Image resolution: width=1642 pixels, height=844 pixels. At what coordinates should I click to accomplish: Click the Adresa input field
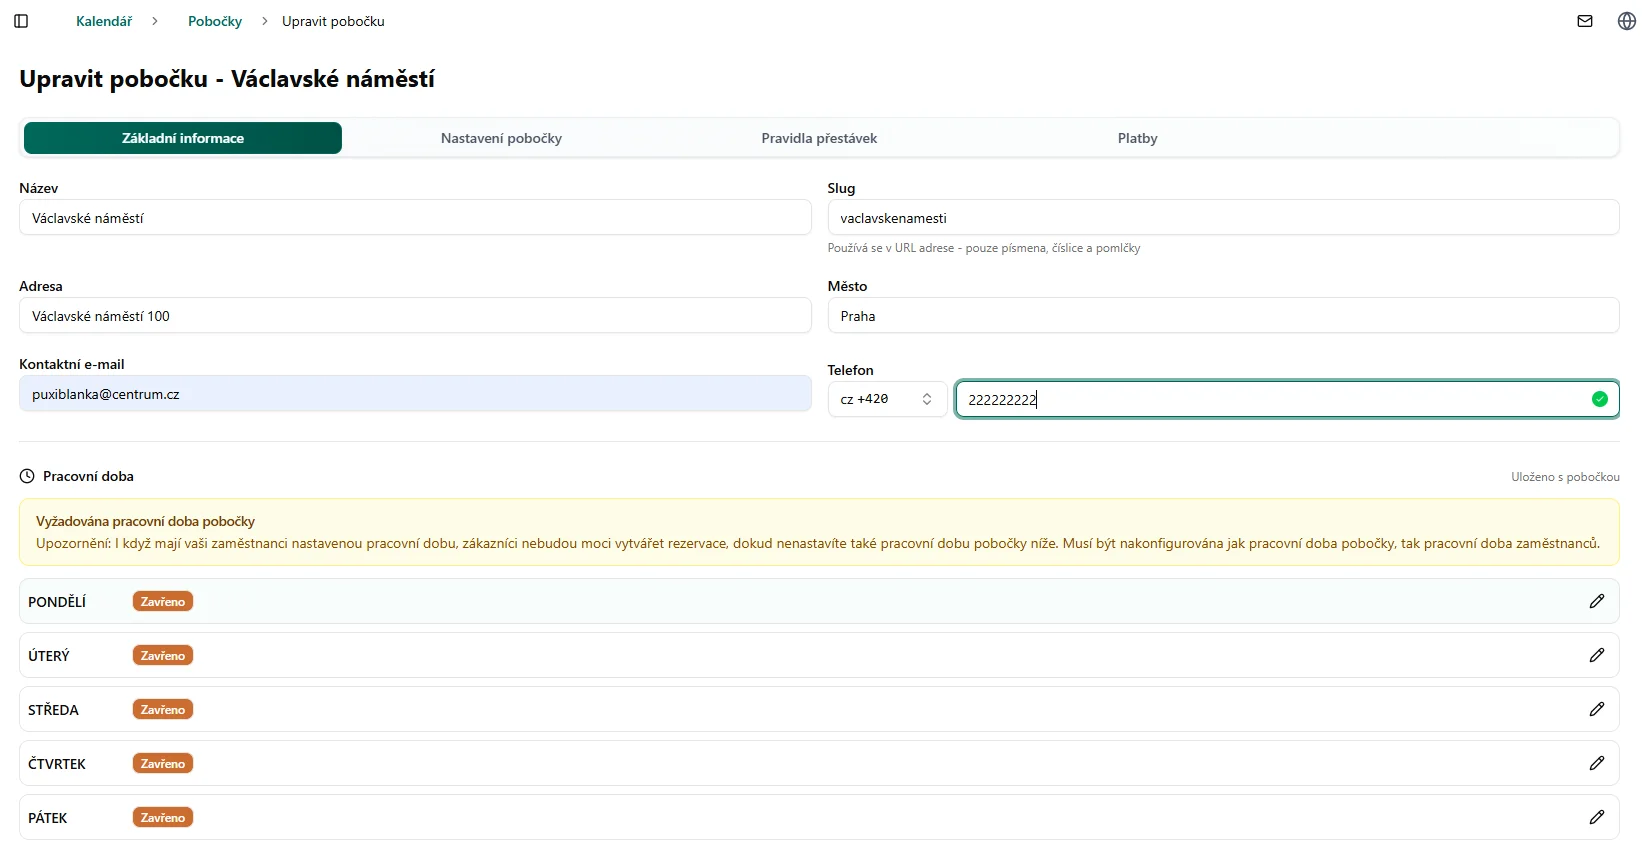click(415, 316)
